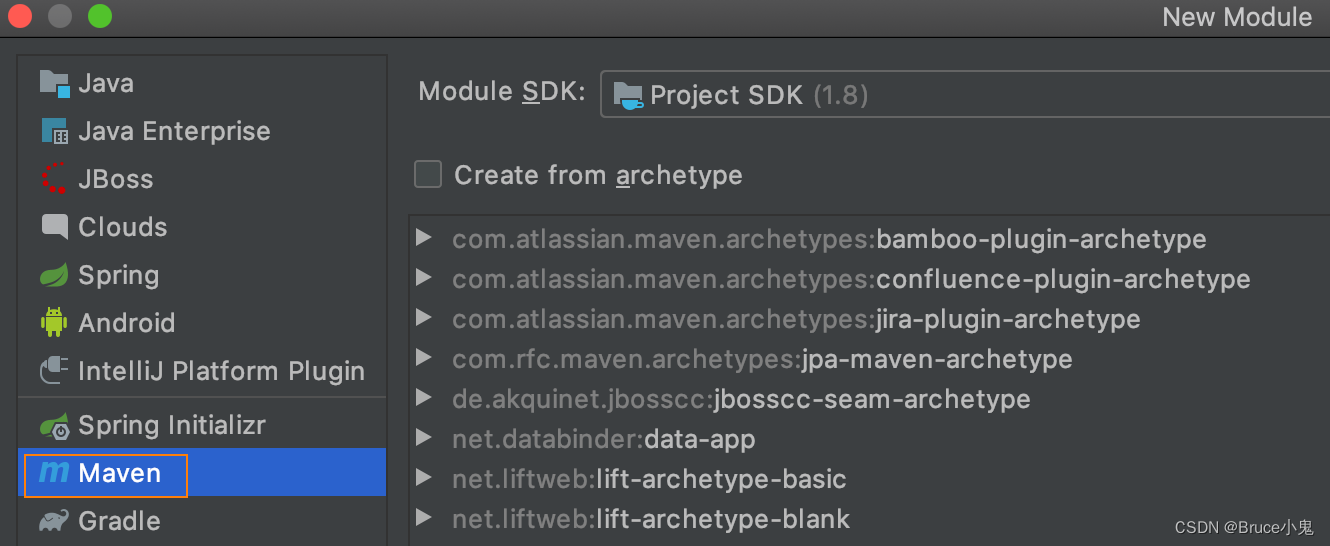Expand net.databinder:data-app node
The width and height of the screenshot is (1330, 546).
pyautogui.click(x=424, y=438)
